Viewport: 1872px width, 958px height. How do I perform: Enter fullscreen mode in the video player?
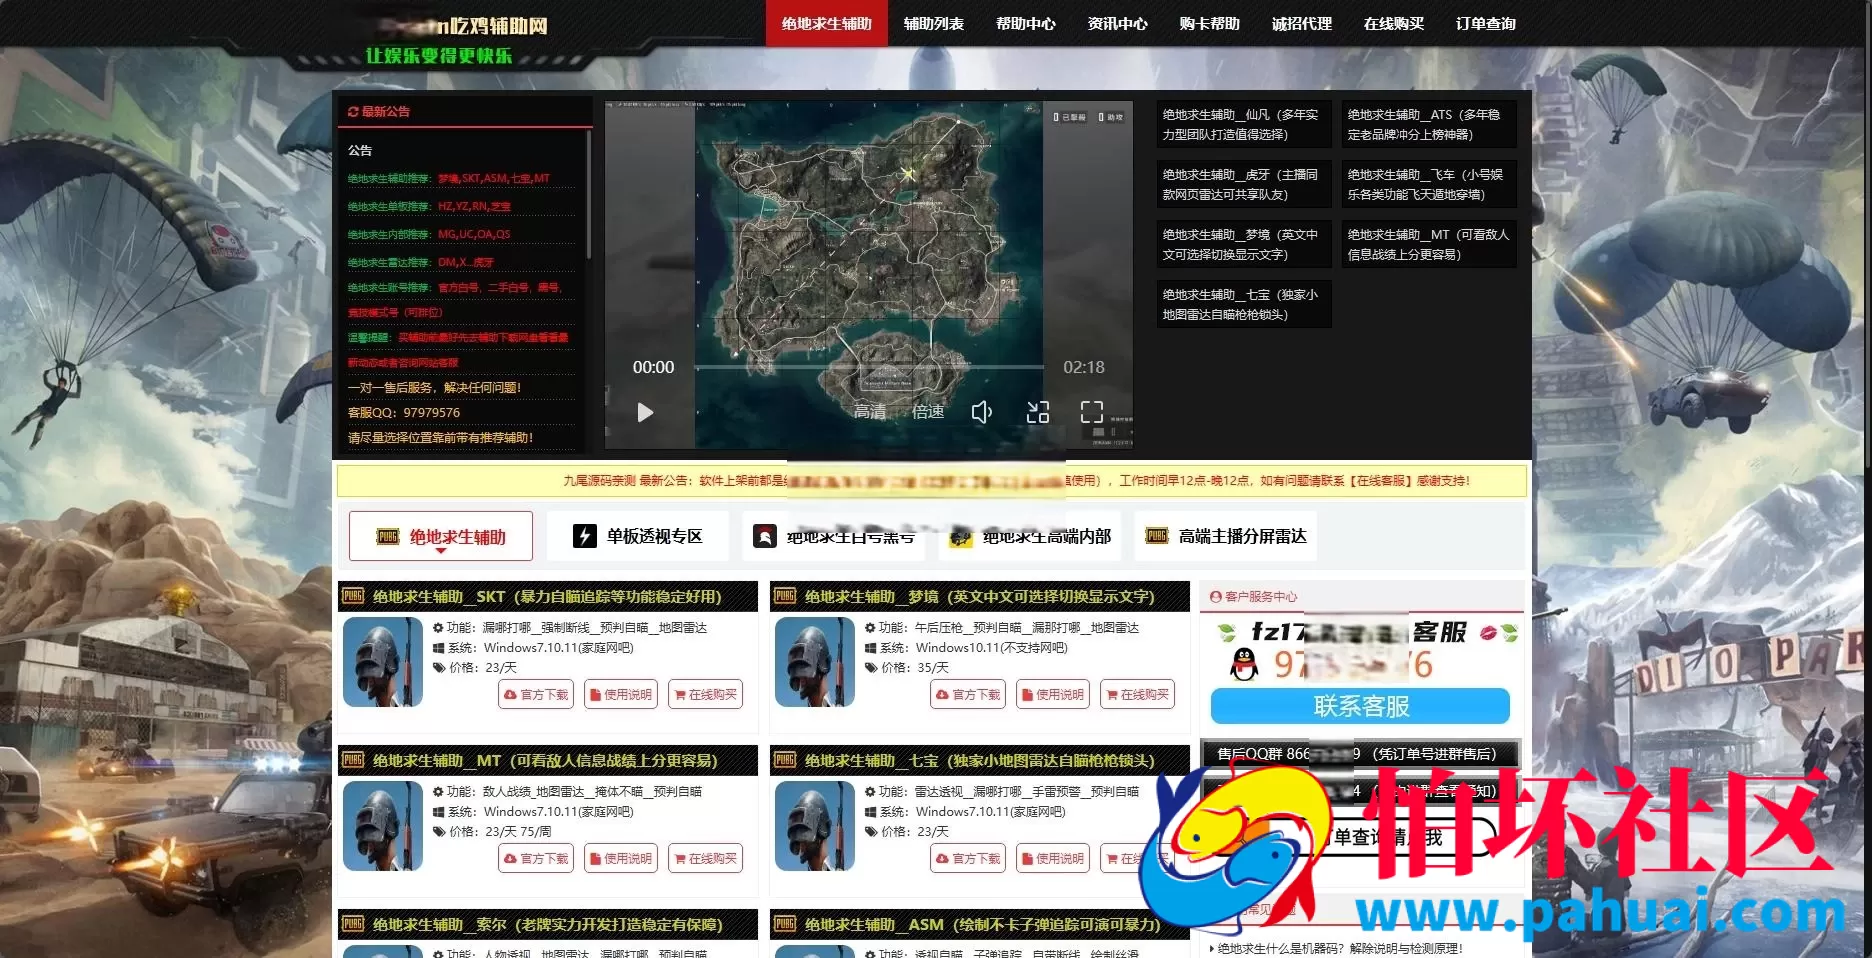pos(1092,410)
